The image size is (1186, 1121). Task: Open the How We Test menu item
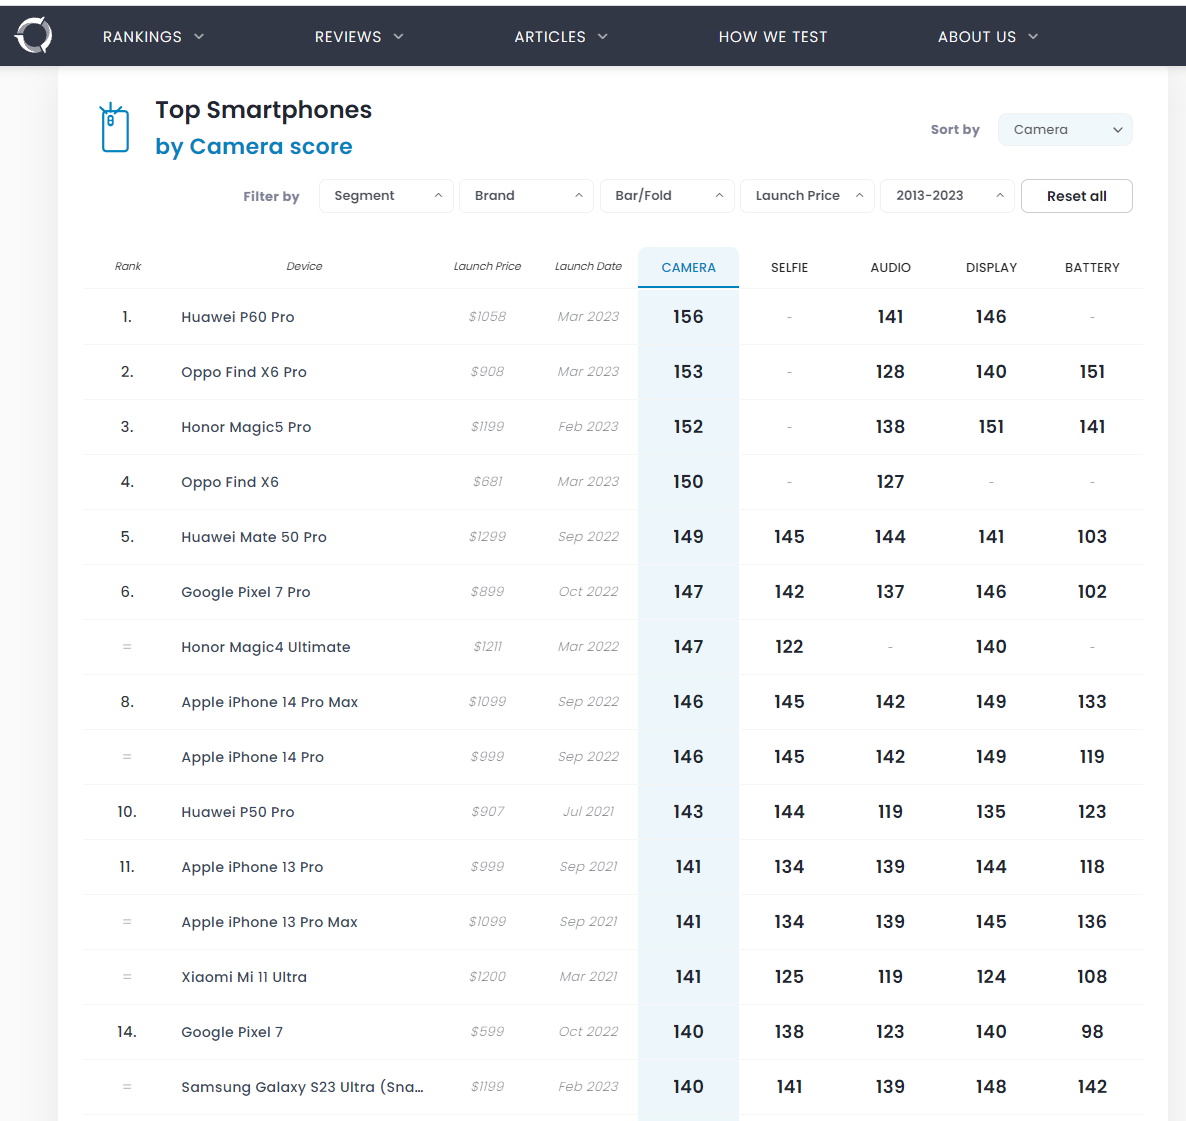(773, 36)
